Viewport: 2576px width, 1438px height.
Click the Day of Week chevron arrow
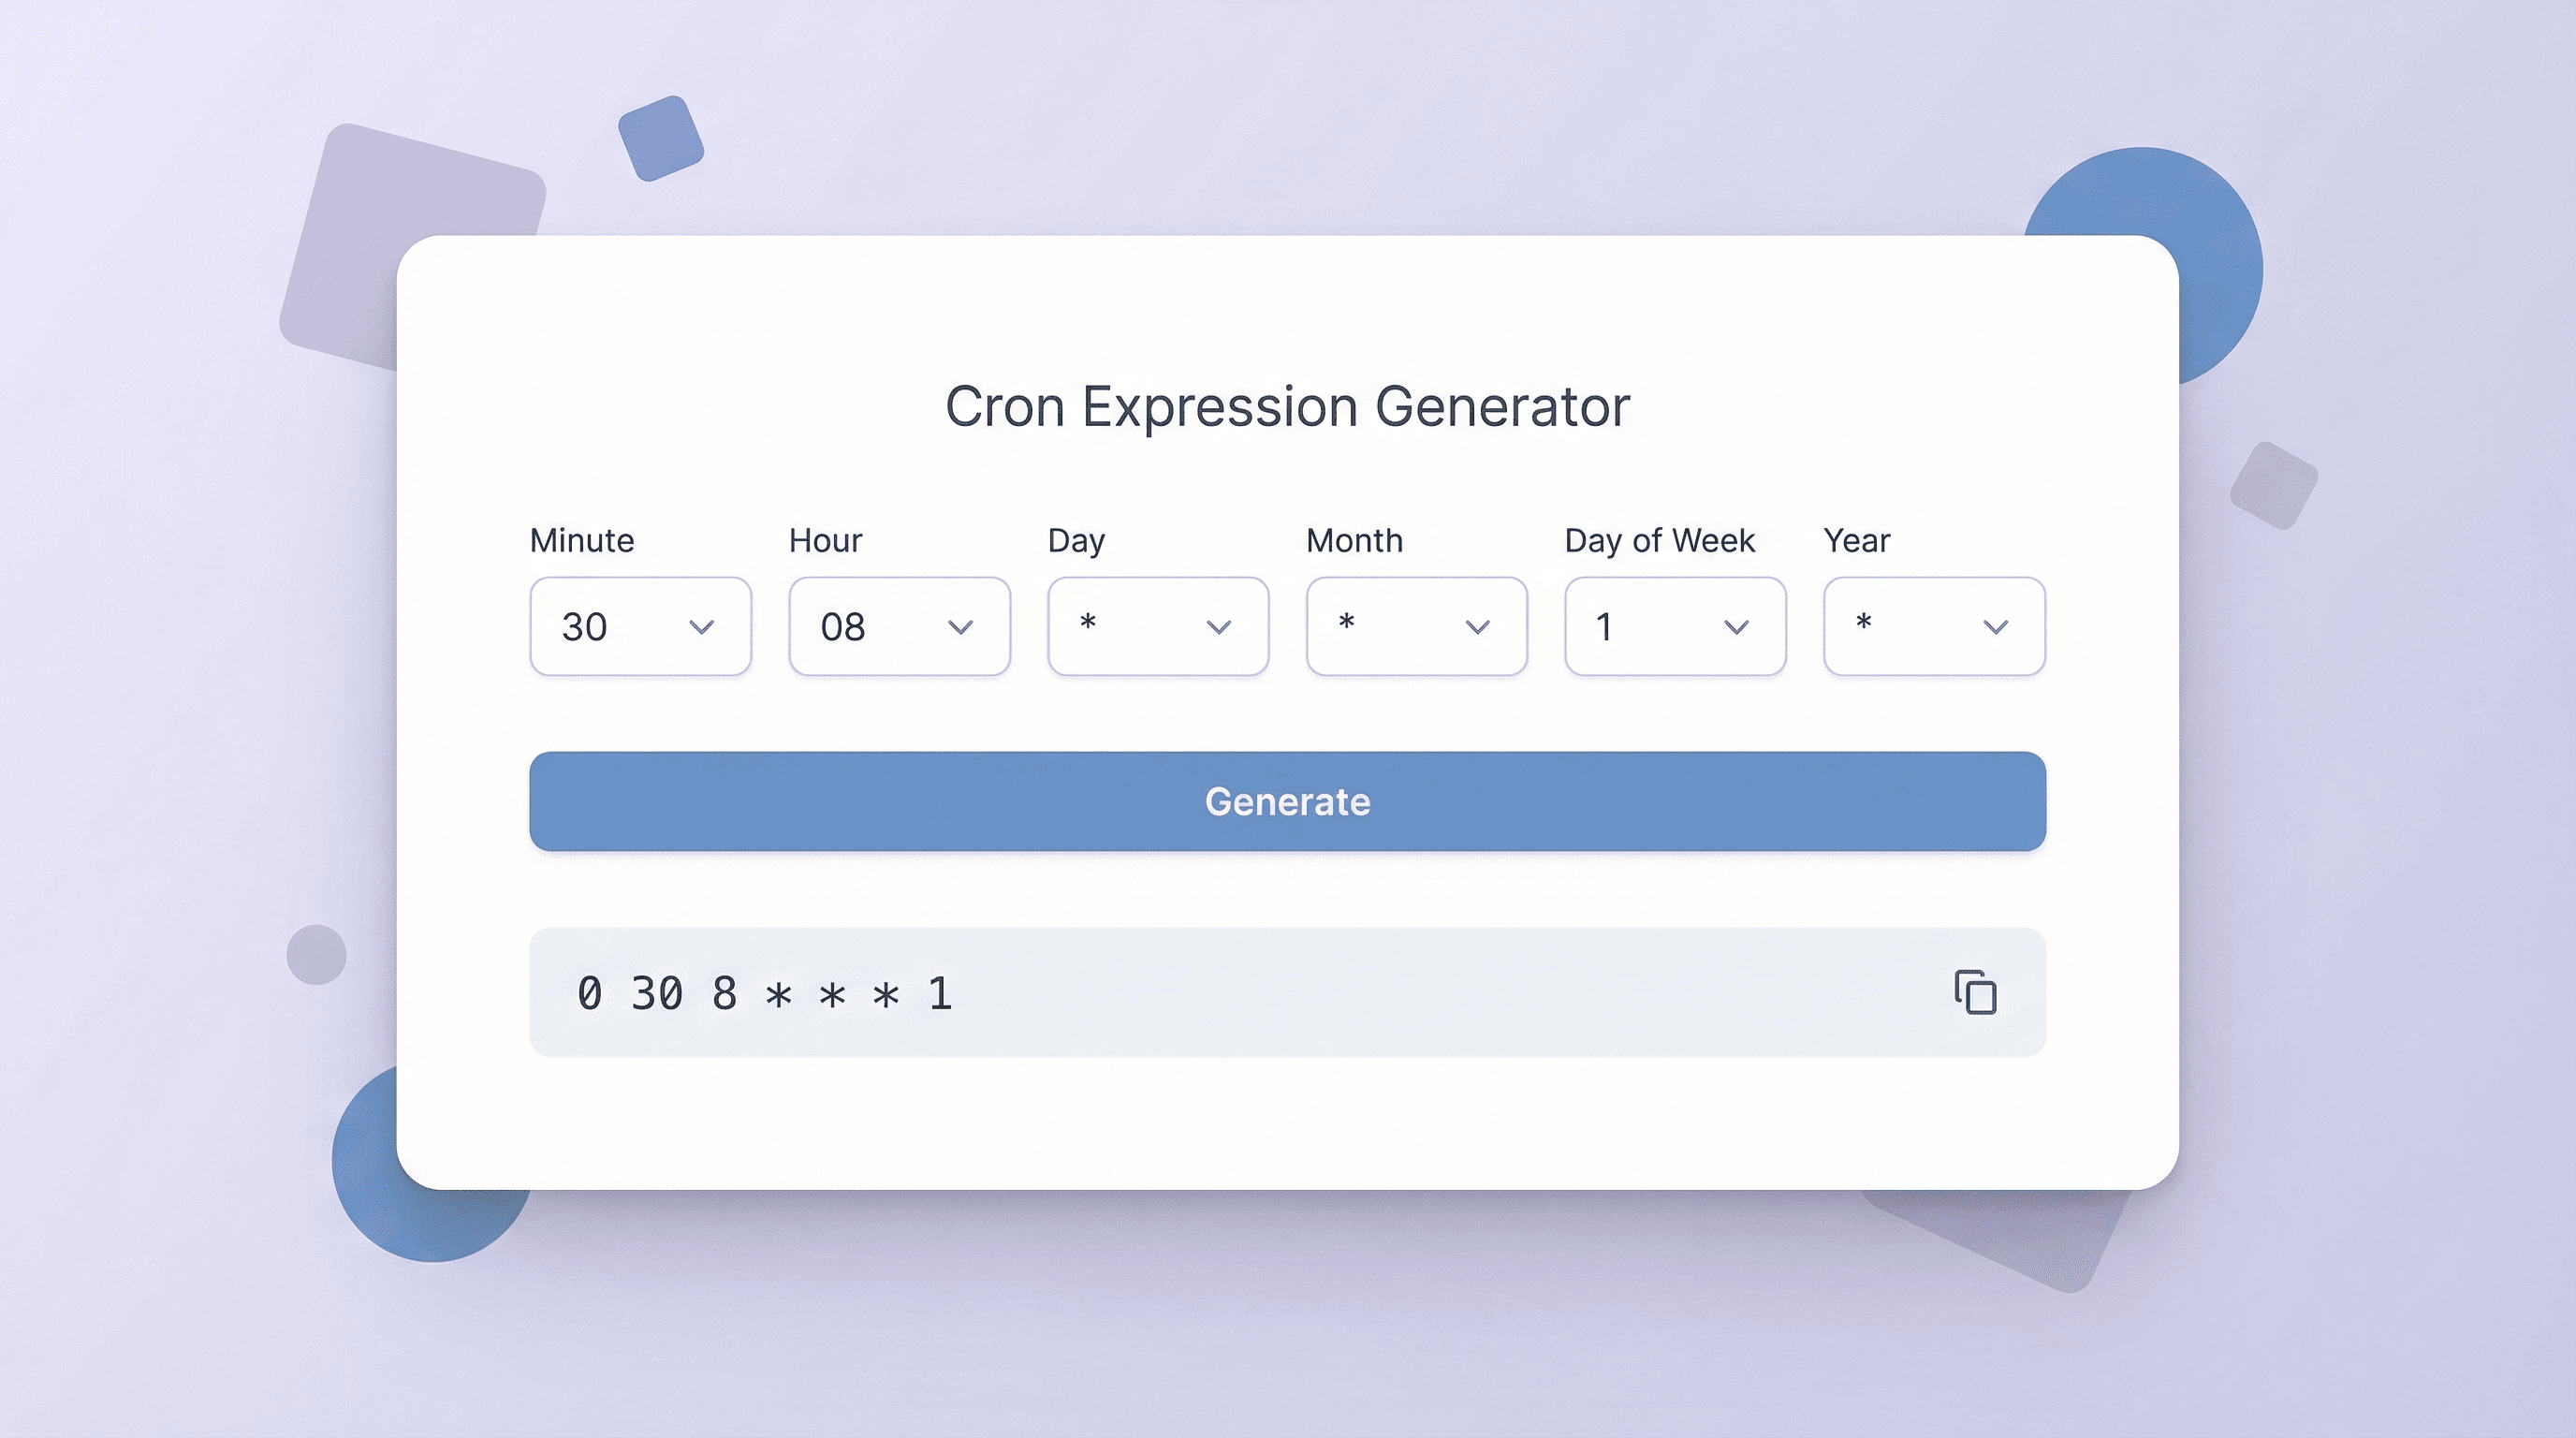pyautogui.click(x=1737, y=627)
